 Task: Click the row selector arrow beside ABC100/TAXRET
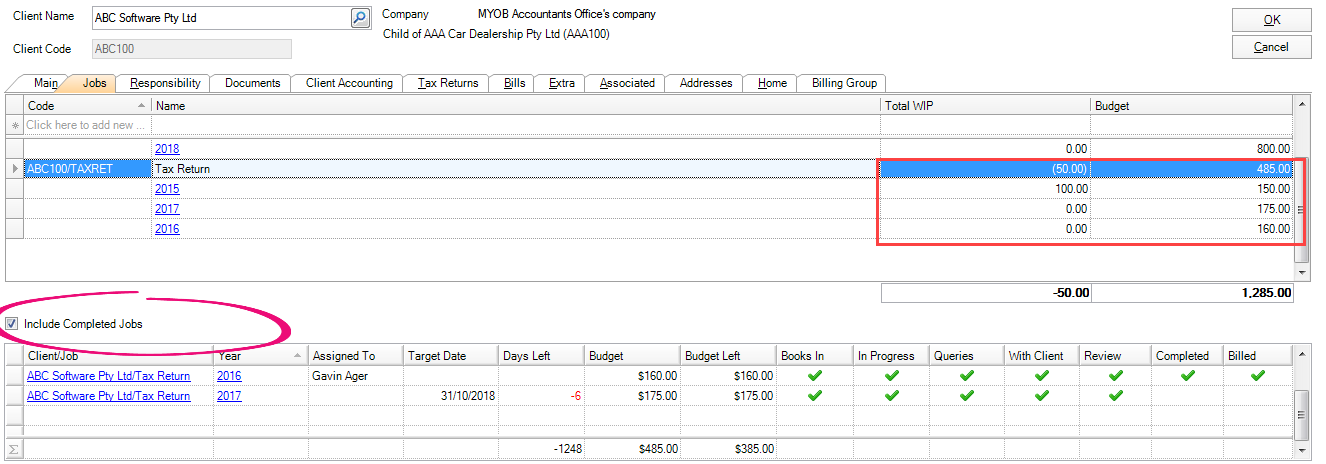(14, 169)
